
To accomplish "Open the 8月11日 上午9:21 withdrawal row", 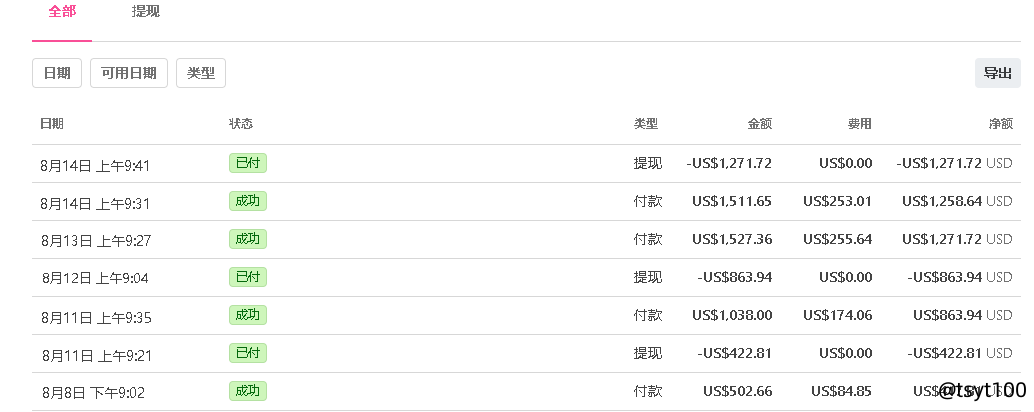I will coord(95,355).
